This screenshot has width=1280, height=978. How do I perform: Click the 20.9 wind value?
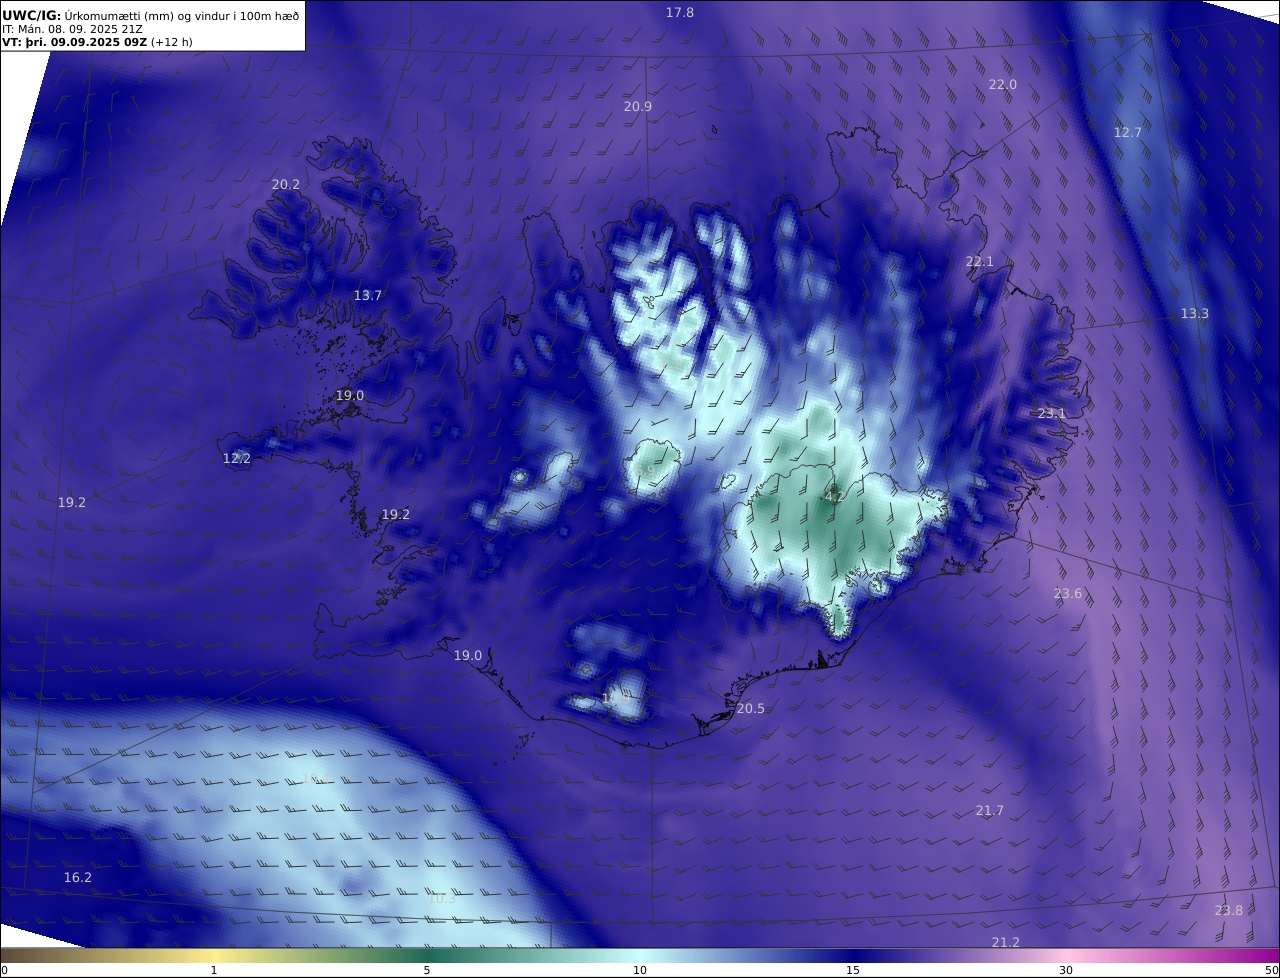point(638,106)
